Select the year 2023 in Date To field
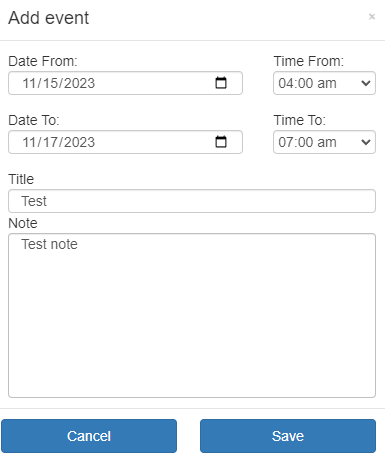The height and width of the screenshot is (460, 385). click(x=80, y=142)
